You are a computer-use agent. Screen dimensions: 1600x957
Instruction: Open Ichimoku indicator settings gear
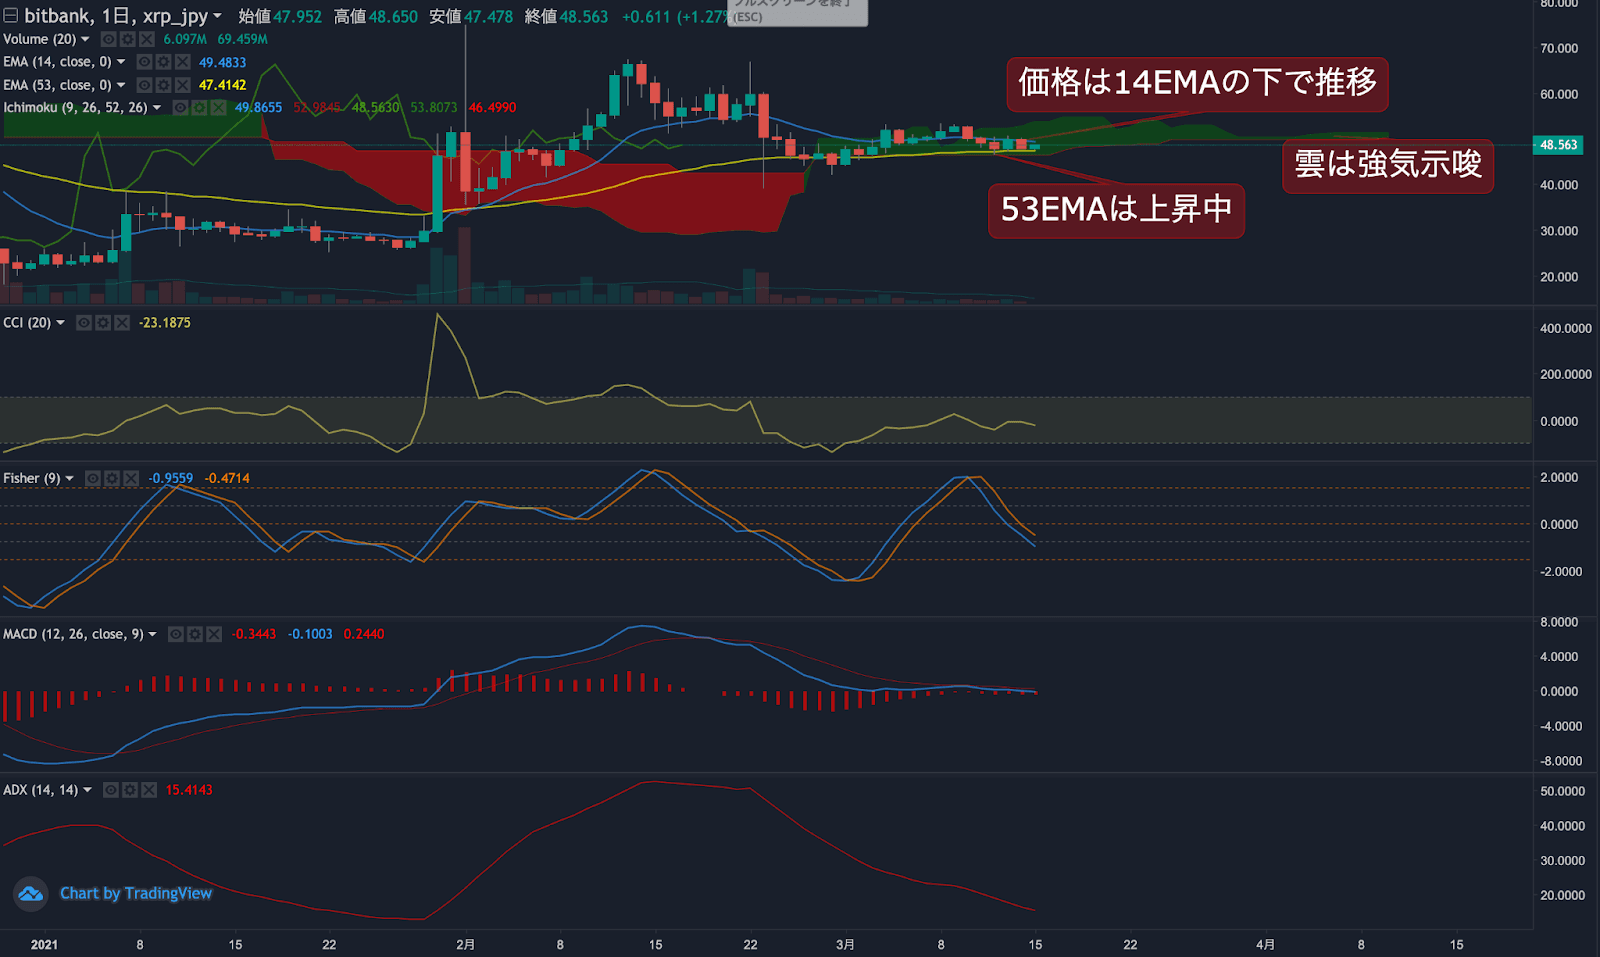(x=199, y=107)
